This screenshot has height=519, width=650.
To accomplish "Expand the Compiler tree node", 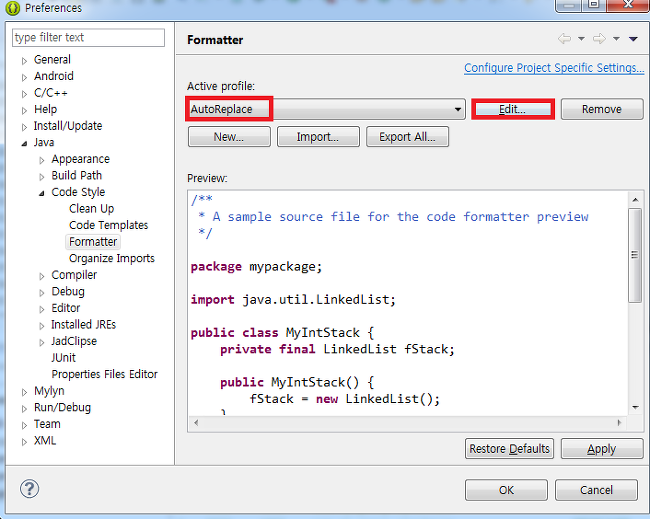I will tap(41, 276).
